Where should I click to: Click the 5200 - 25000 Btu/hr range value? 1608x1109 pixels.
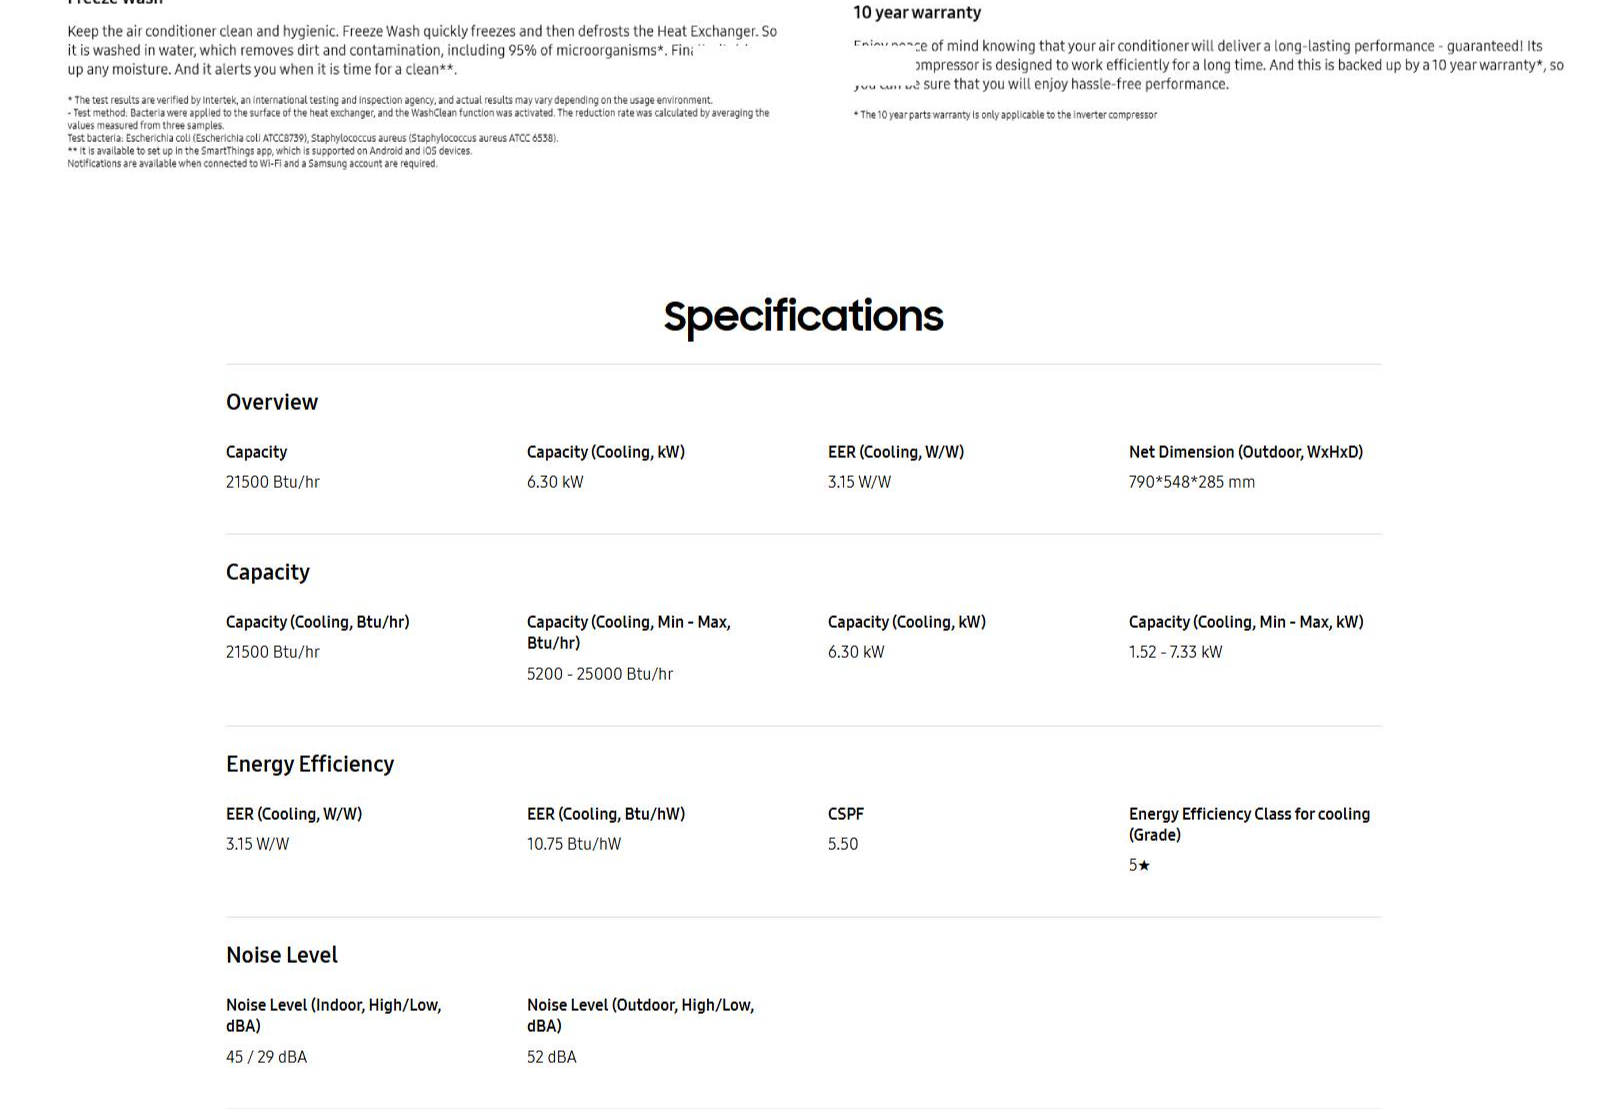coord(600,674)
